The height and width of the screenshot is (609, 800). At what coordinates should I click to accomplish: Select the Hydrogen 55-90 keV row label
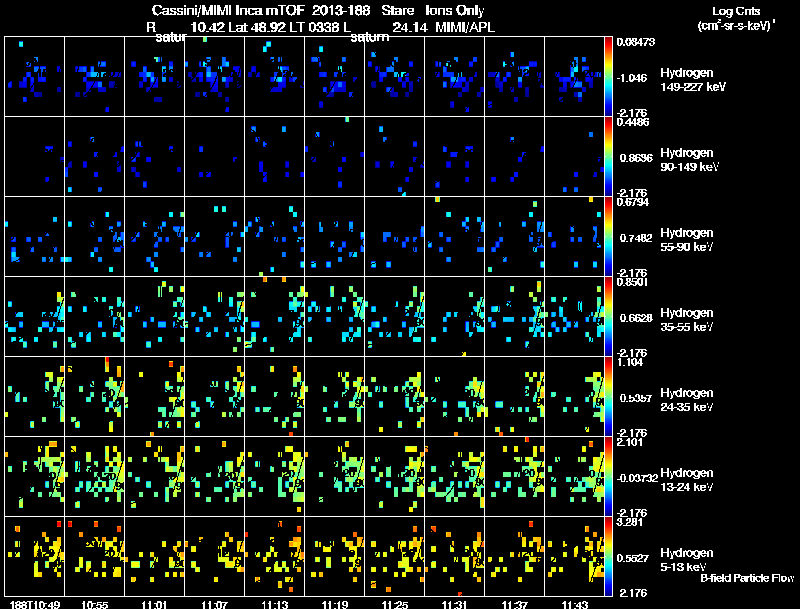pyautogui.click(x=687, y=240)
